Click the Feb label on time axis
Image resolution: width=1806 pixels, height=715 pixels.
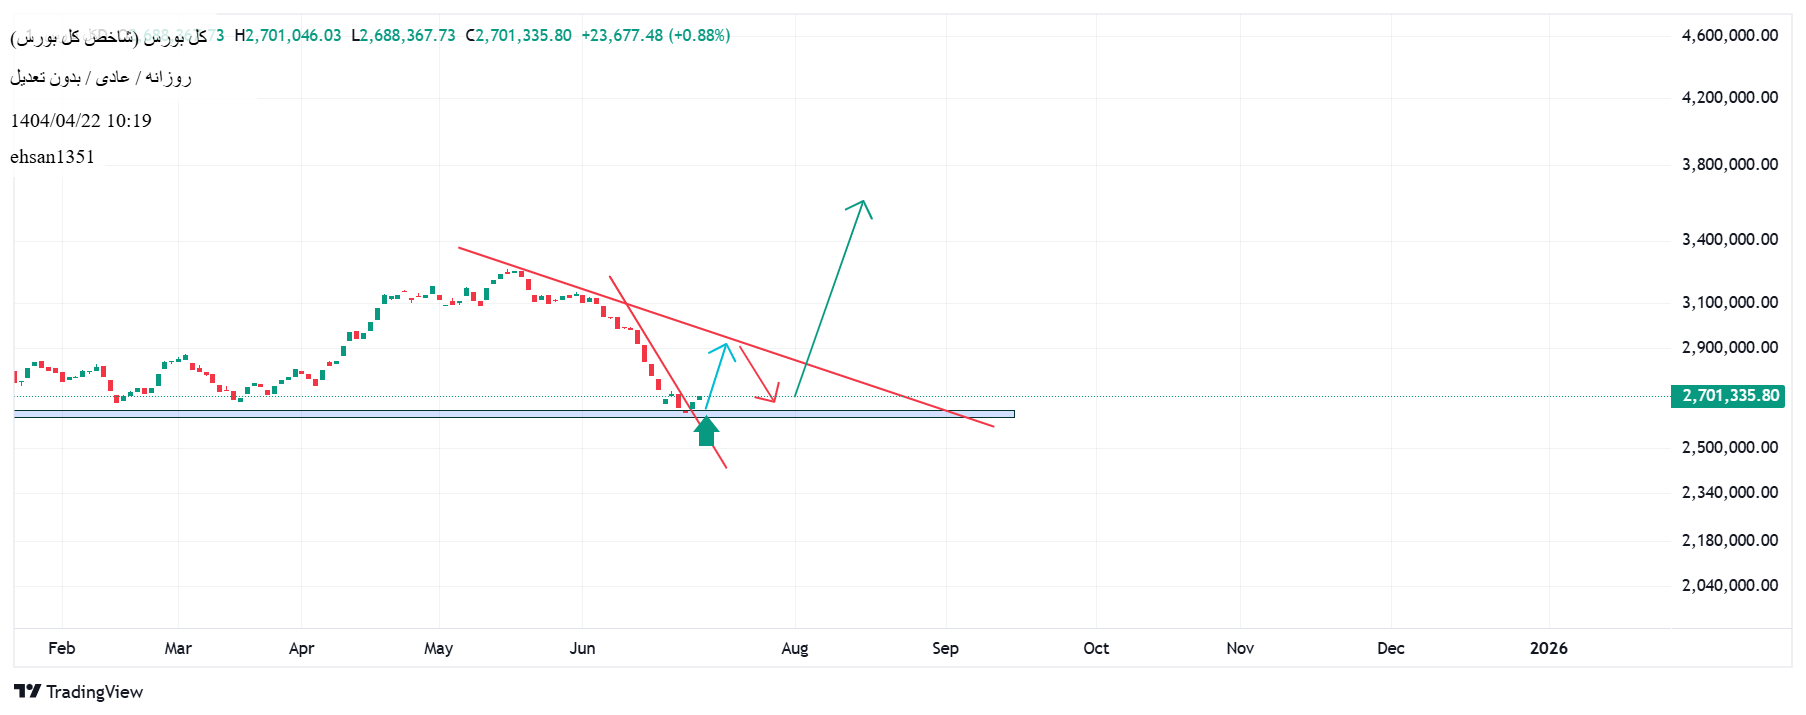pos(62,648)
